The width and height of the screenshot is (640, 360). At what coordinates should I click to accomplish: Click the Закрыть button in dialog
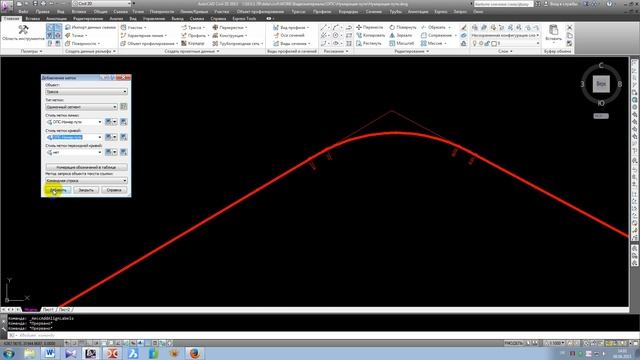coord(86,190)
